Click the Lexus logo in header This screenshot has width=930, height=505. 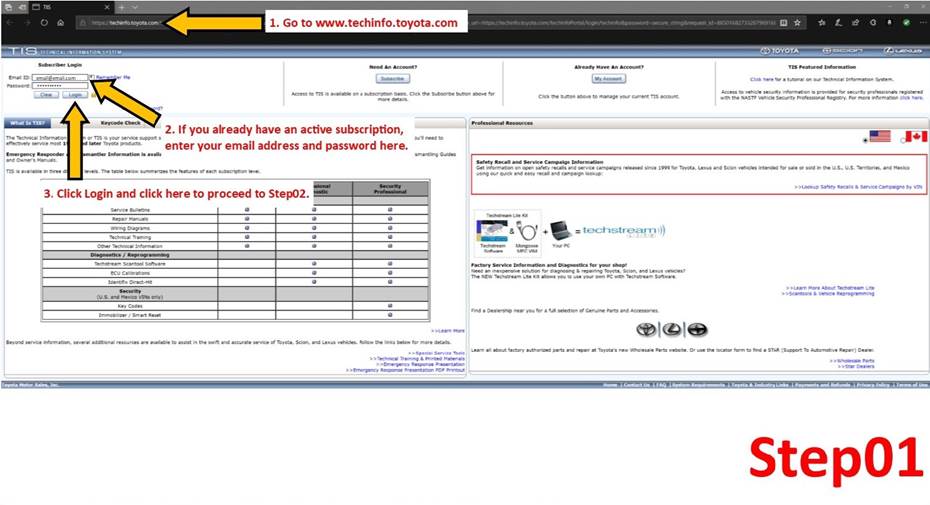[903, 51]
